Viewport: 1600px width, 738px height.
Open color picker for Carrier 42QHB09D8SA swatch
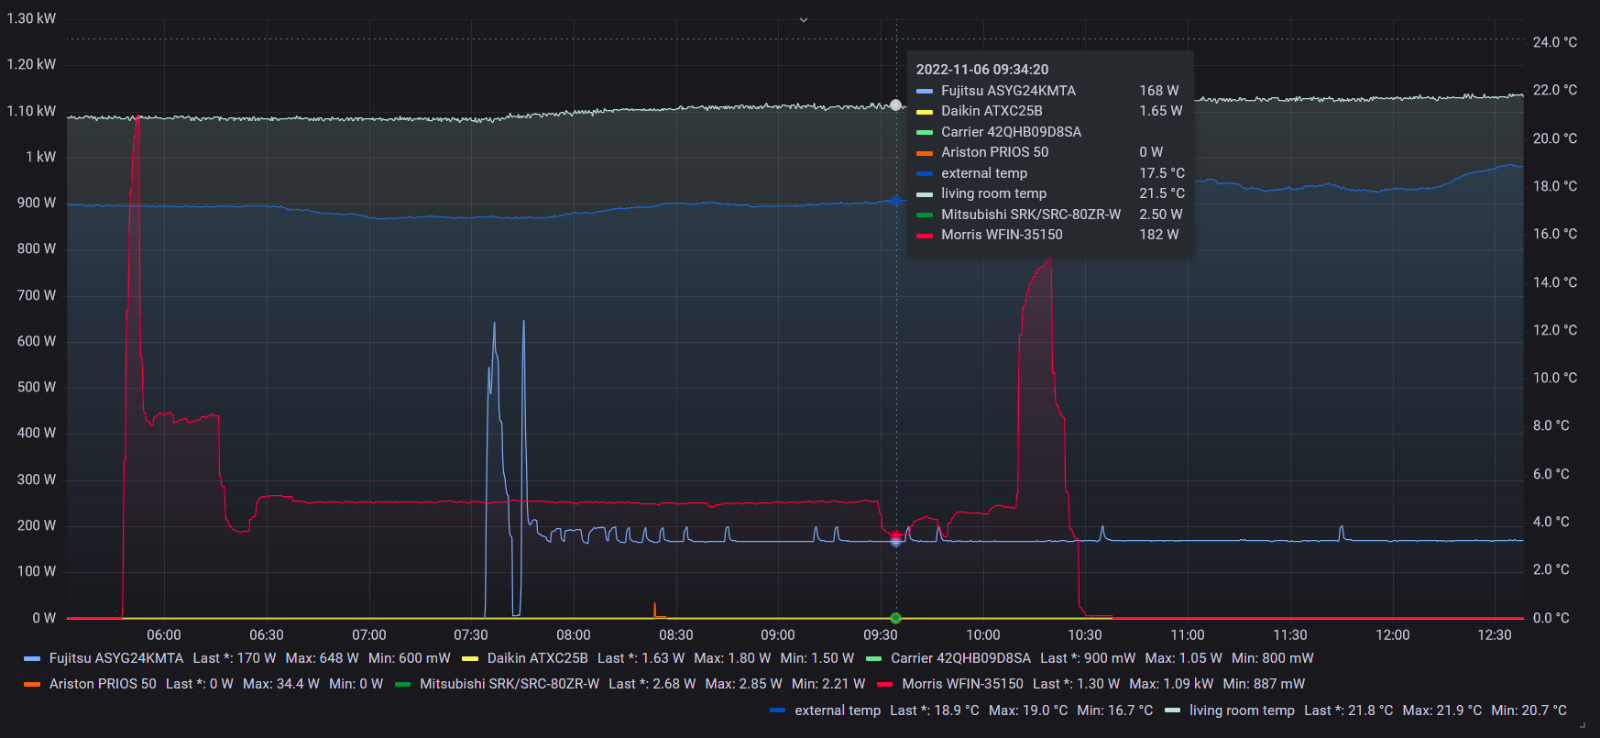pos(873,658)
